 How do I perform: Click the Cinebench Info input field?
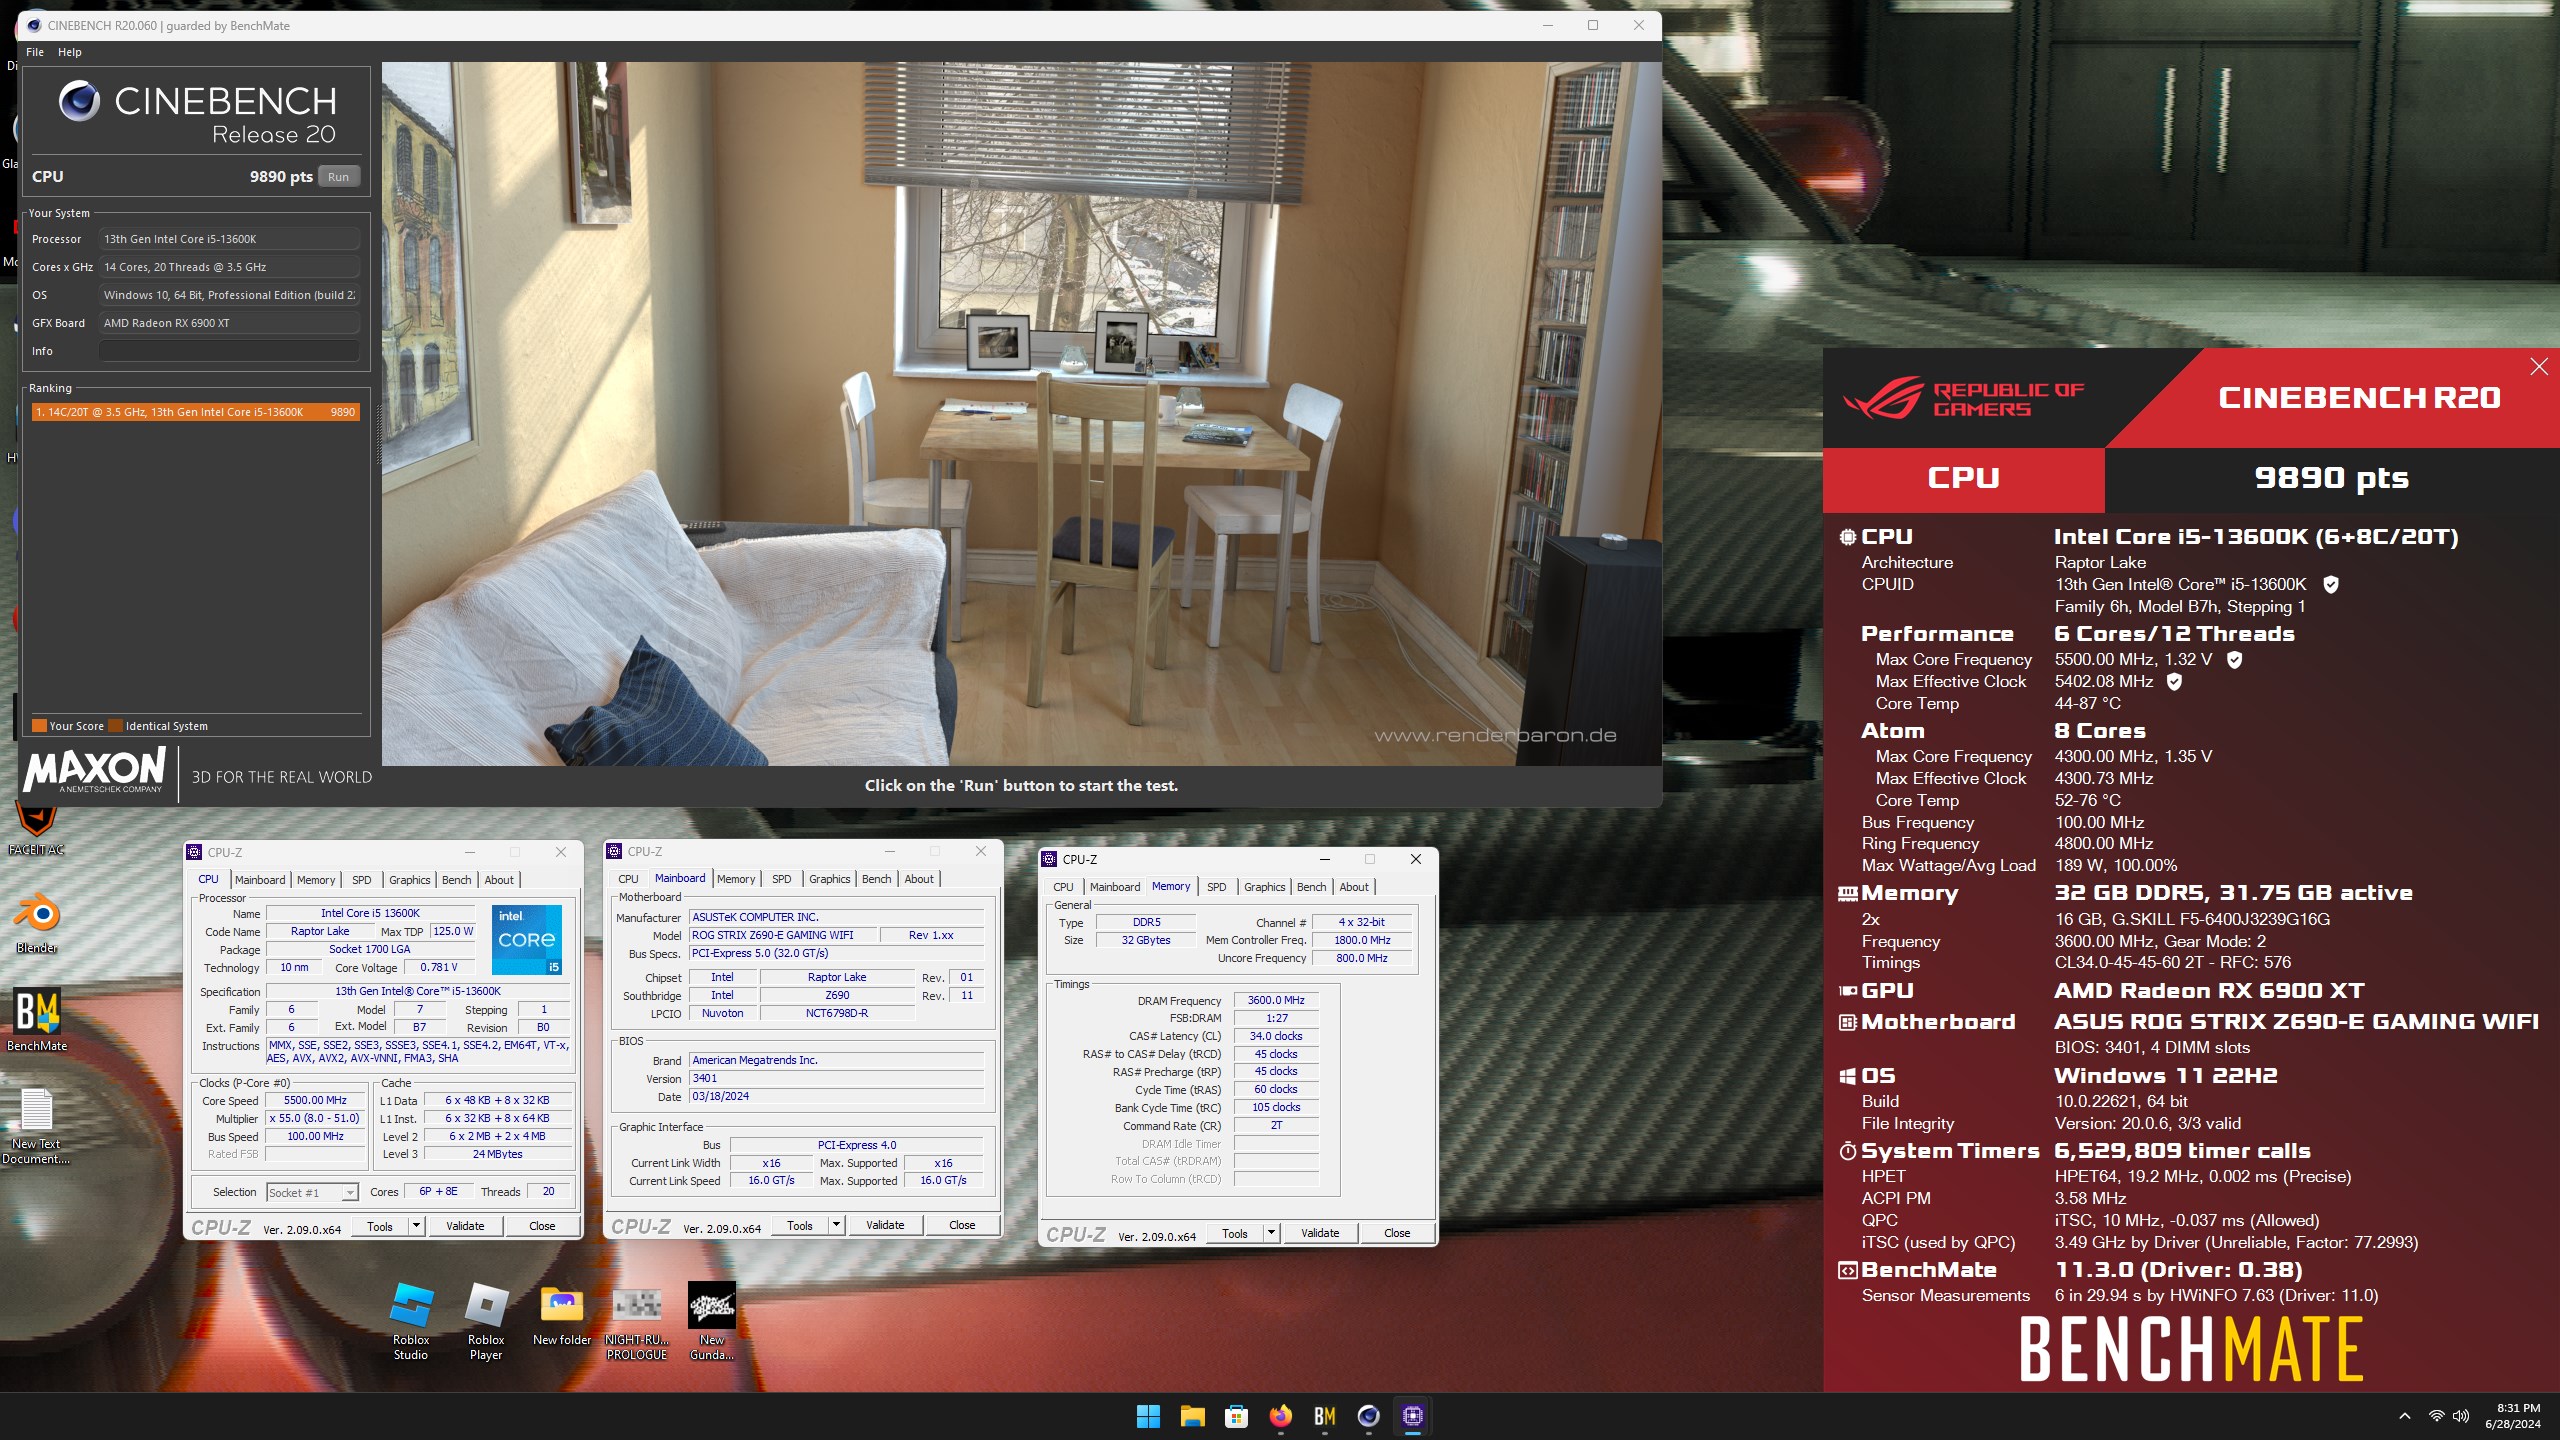[229, 351]
